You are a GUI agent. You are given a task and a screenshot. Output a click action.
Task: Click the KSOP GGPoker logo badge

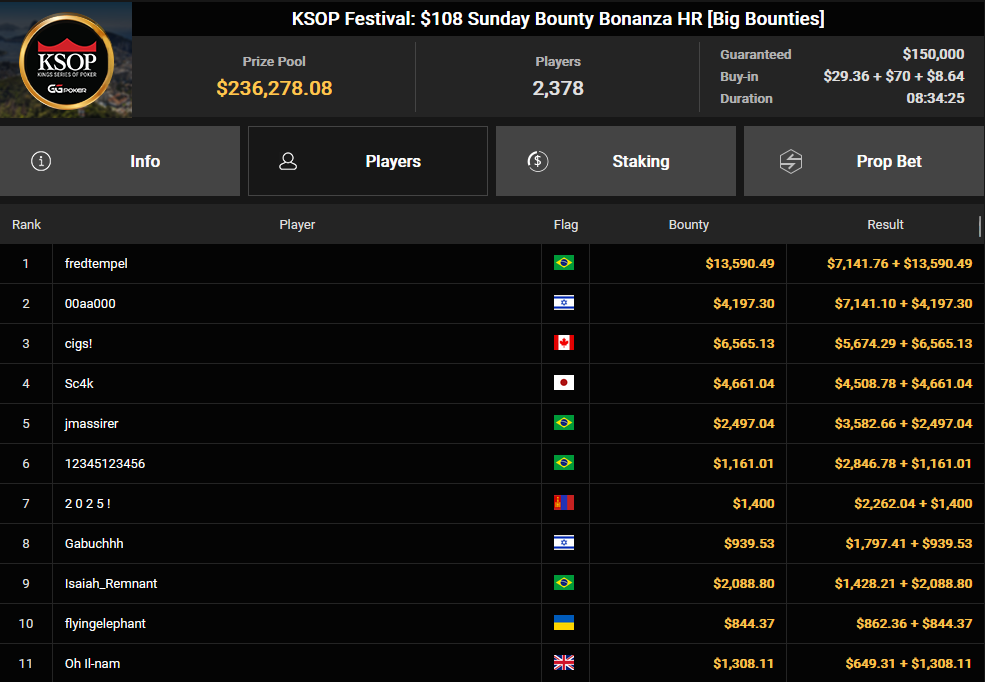(x=67, y=62)
